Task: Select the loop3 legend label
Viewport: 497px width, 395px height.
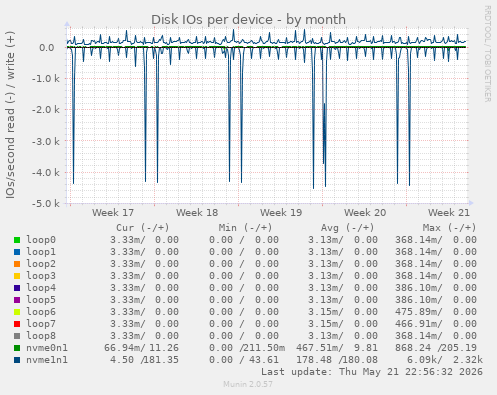Action: pyautogui.click(x=41, y=276)
